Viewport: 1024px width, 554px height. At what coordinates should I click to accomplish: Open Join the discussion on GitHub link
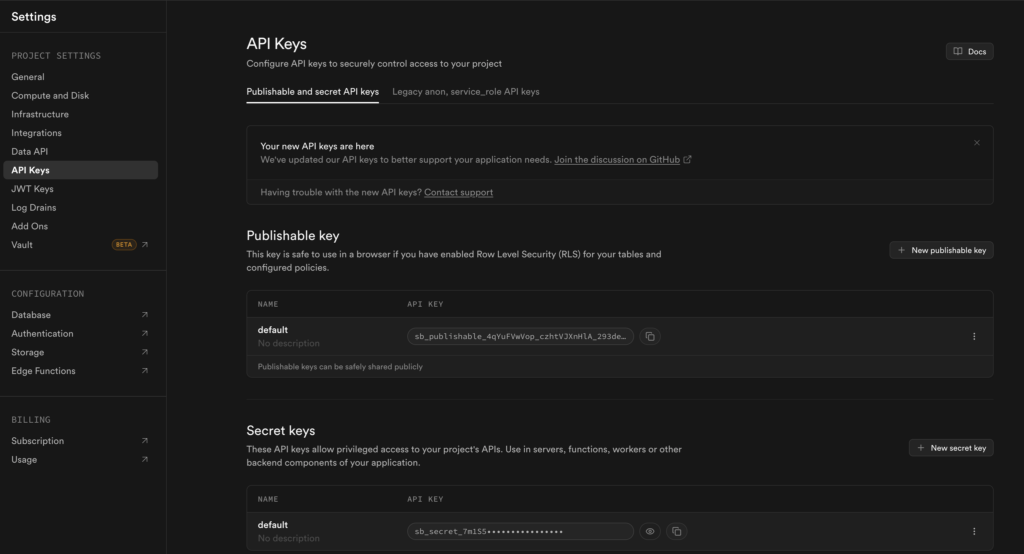[617, 159]
